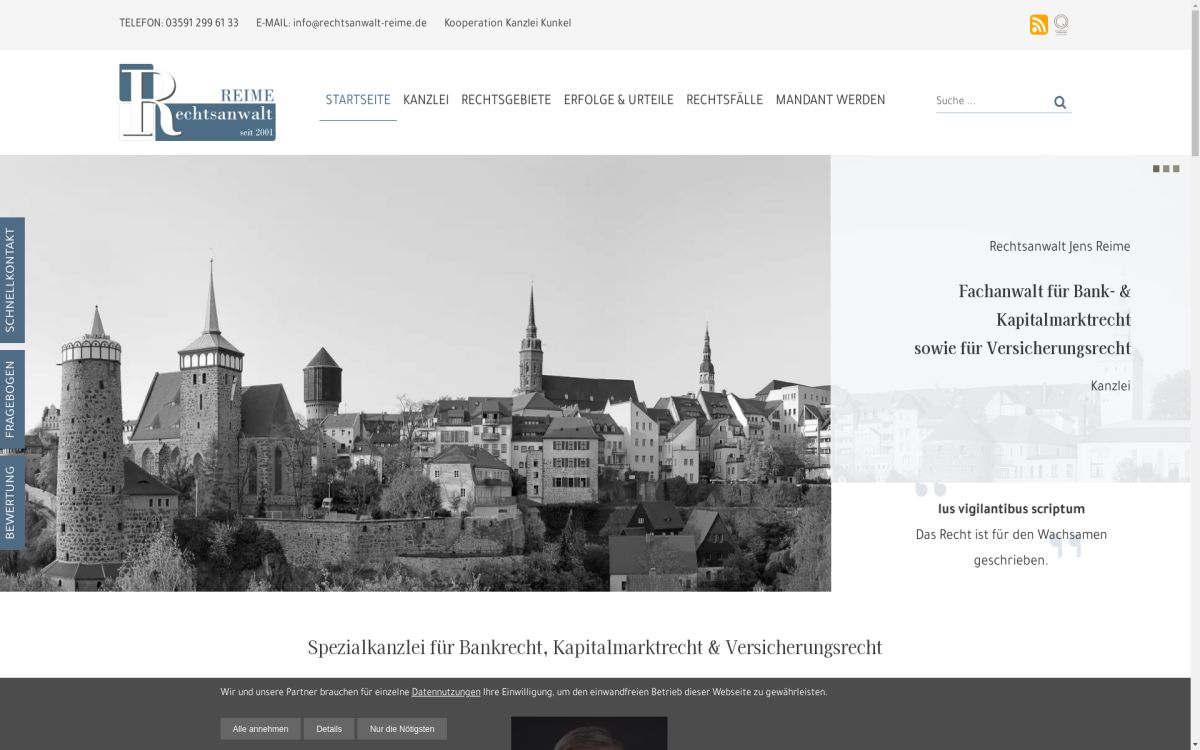Click the Rechtsanwalt Reime logo

197,102
